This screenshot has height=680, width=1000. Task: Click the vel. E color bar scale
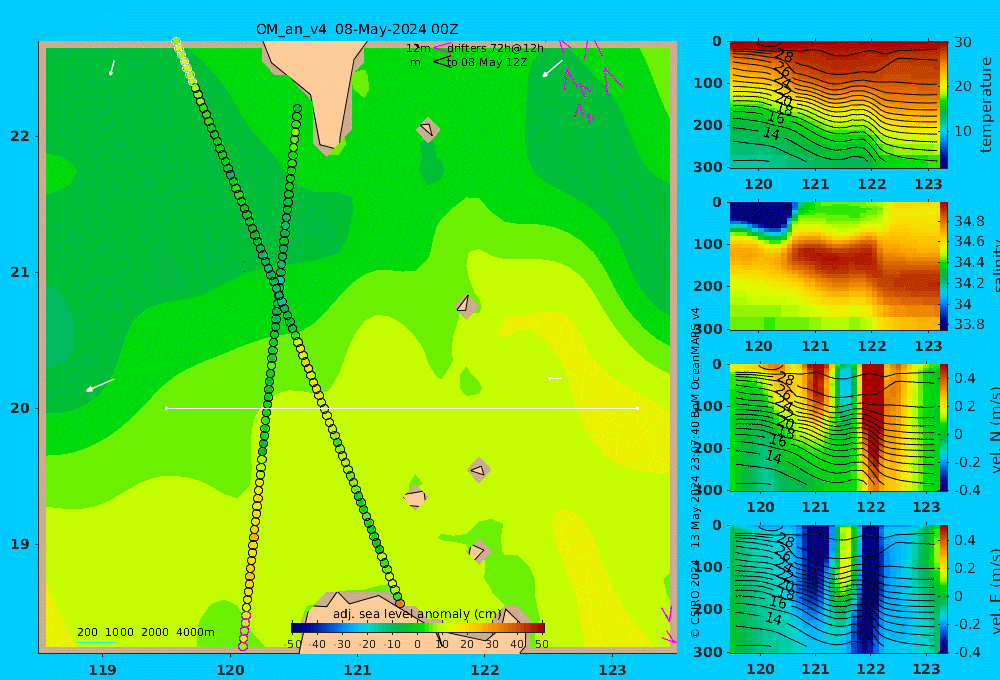(944, 589)
